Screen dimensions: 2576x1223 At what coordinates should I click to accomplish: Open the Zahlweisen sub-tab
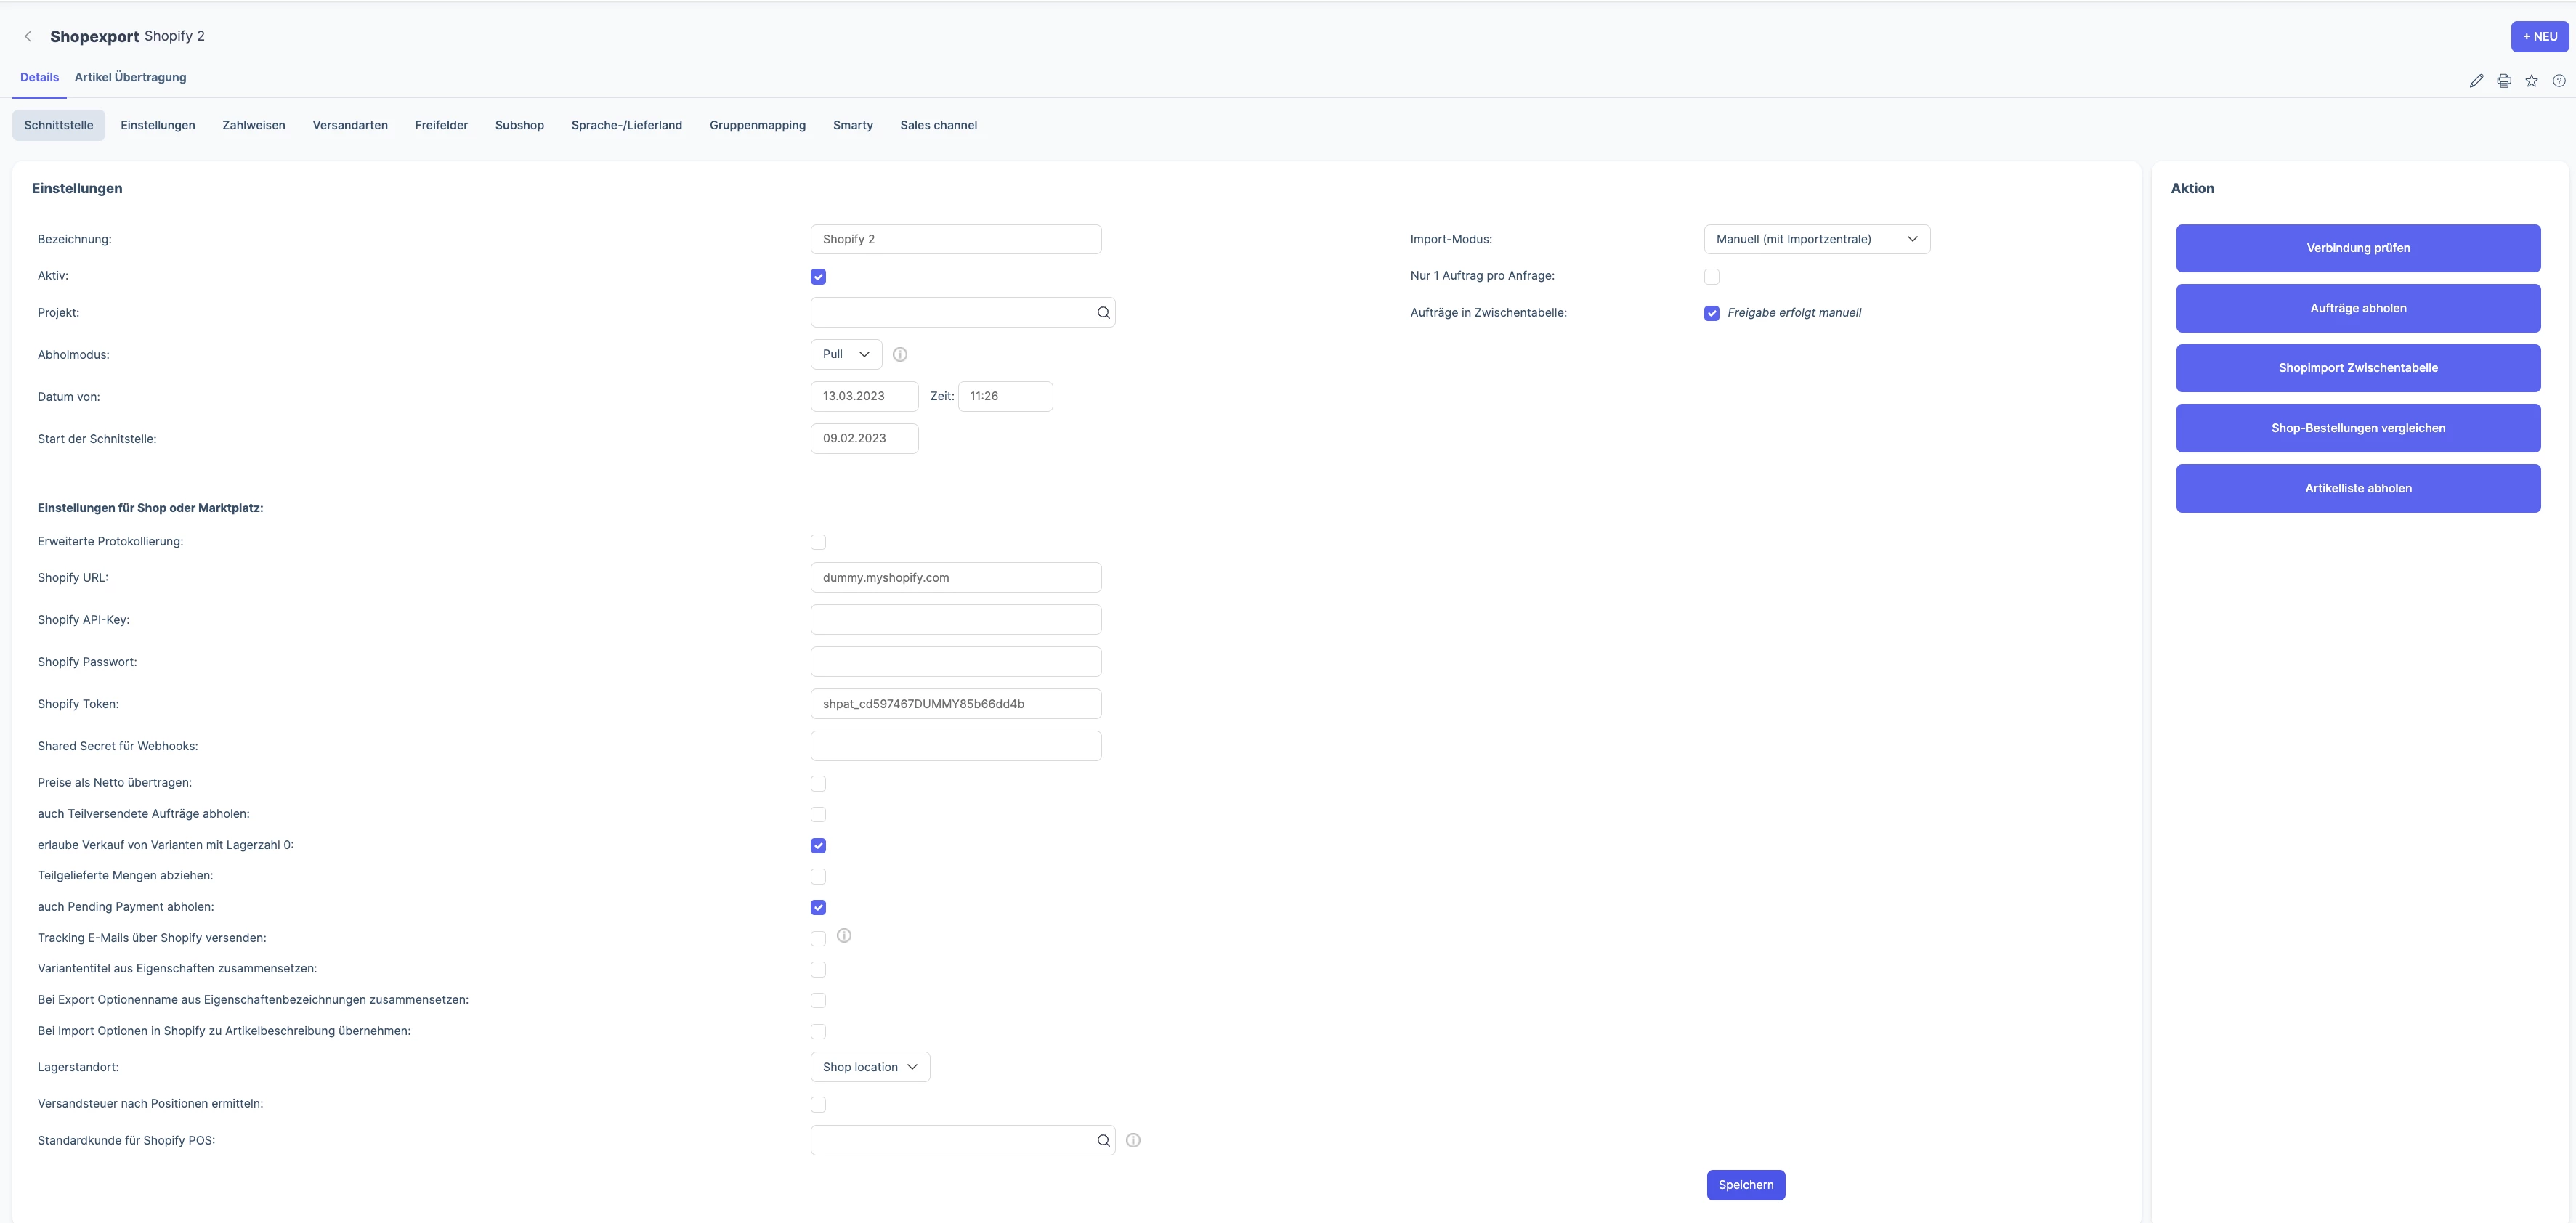tap(253, 126)
